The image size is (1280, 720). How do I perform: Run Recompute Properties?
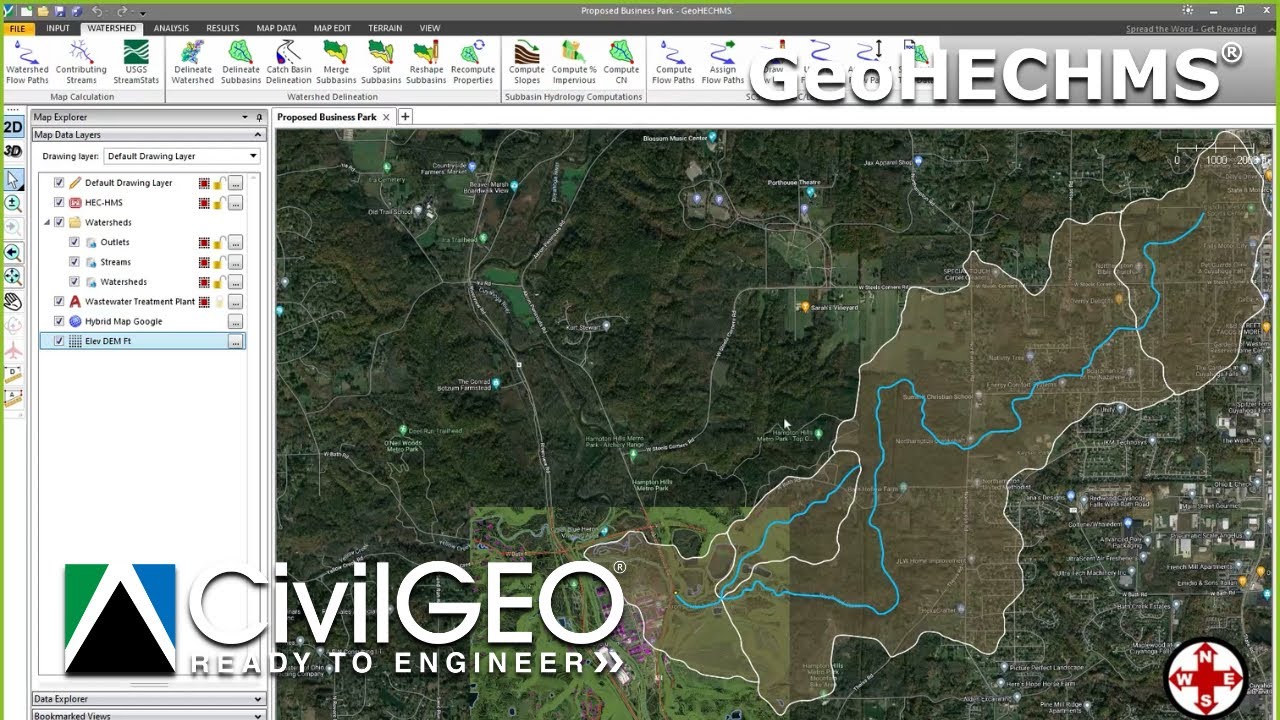point(473,62)
